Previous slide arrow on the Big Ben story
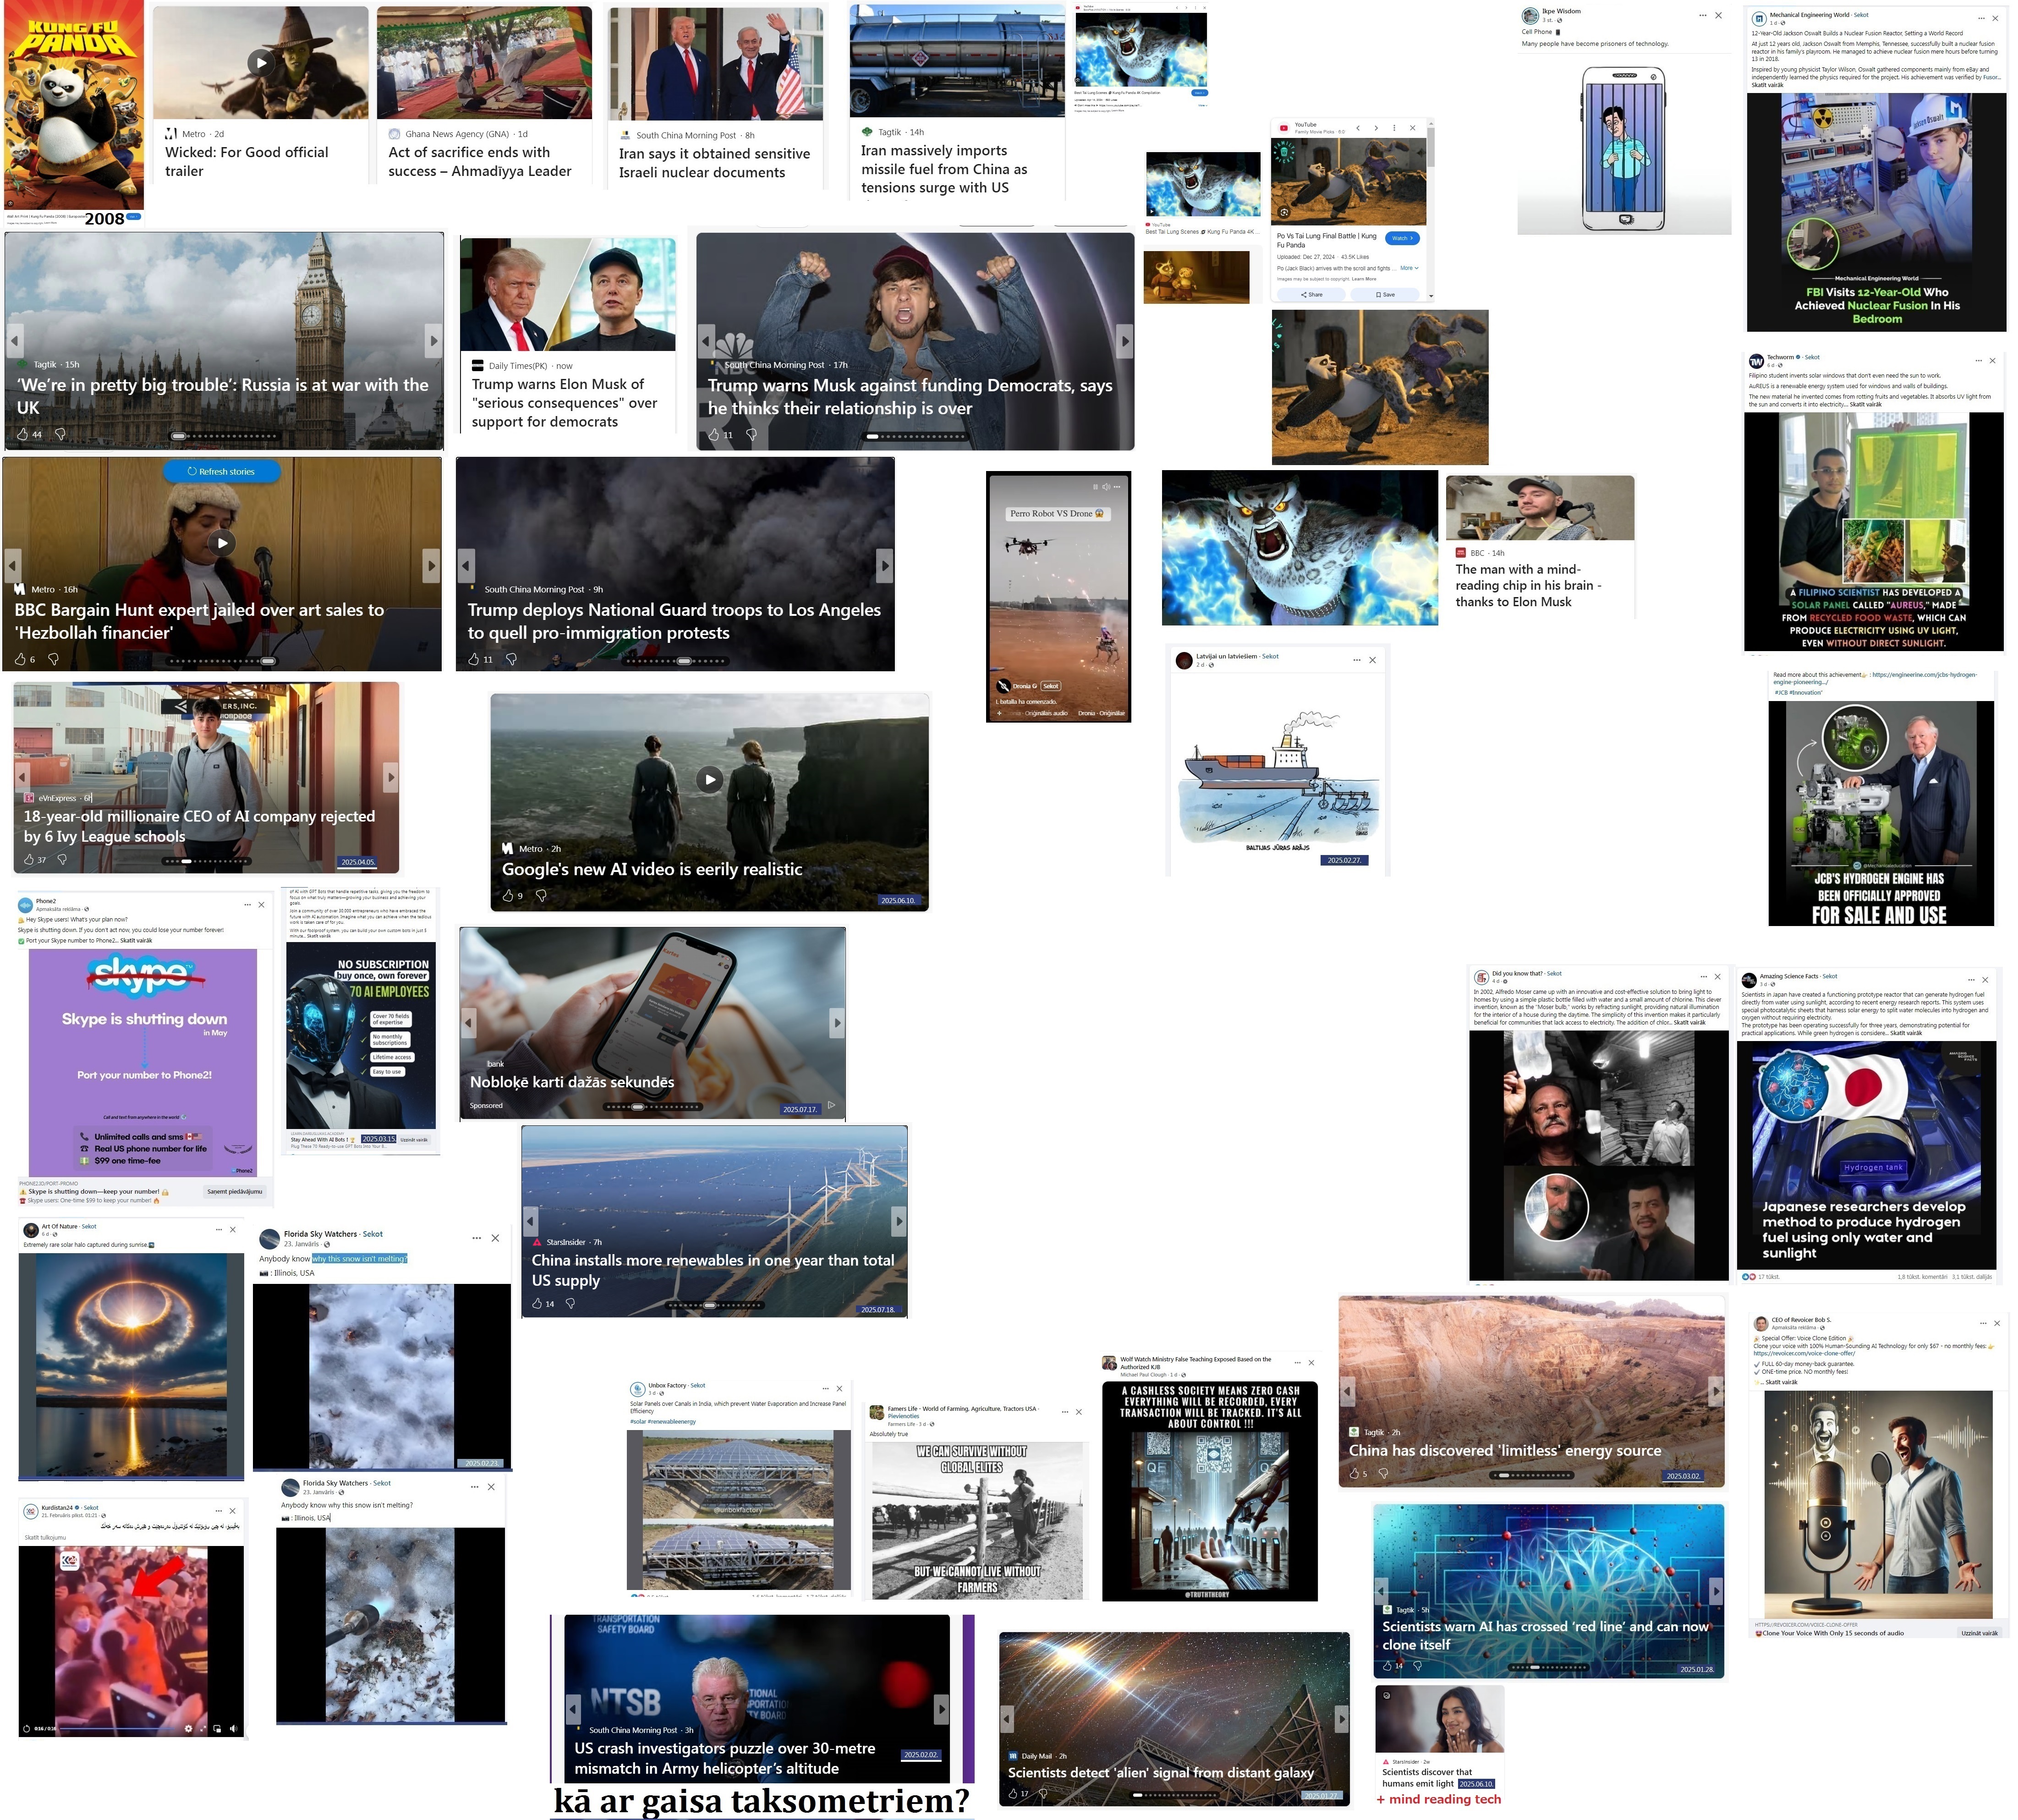 pos(14,341)
